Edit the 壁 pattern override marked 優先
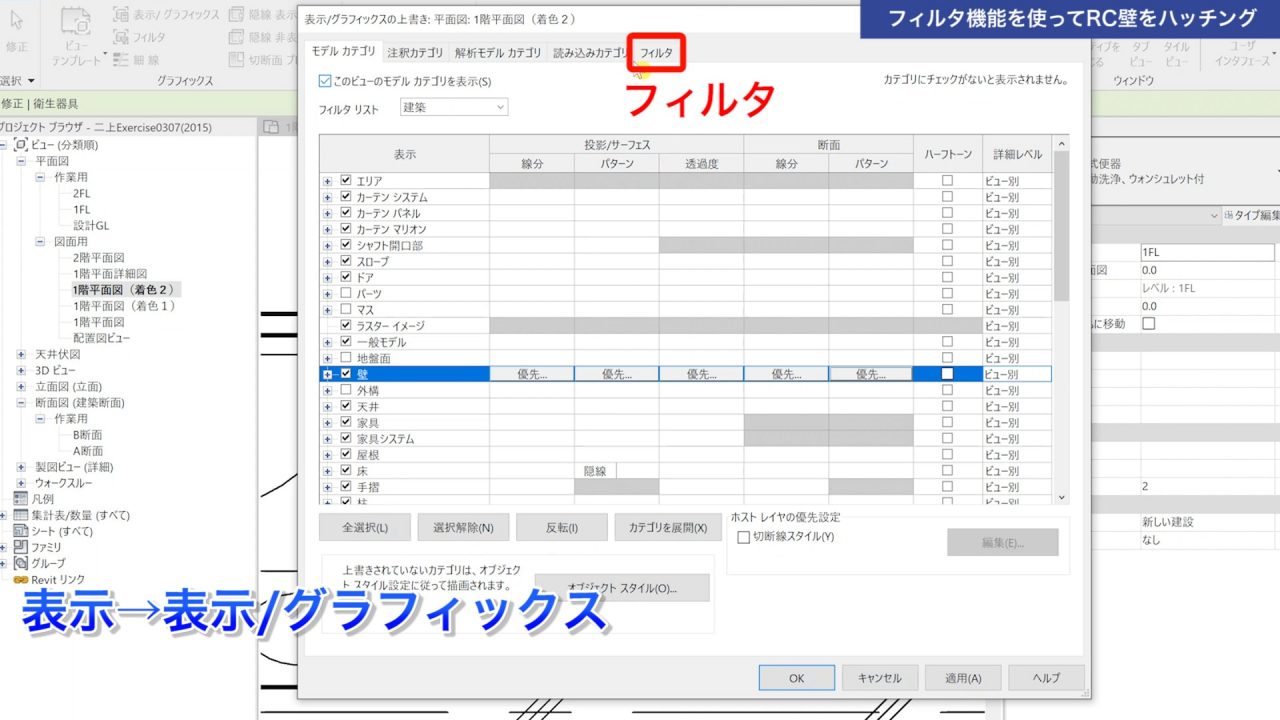This screenshot has height=720, width=1280. (614, 373)
